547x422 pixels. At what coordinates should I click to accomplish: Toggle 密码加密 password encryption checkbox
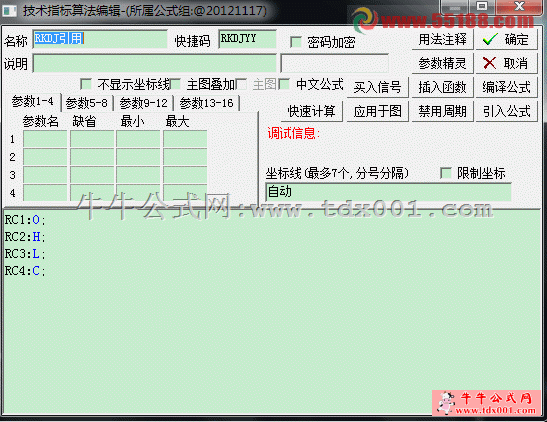(x=296, y=43)
